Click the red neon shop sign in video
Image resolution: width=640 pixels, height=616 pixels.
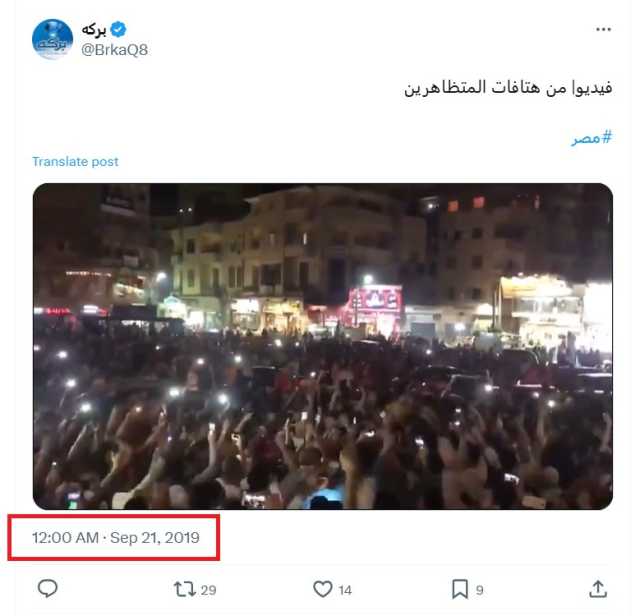click(374, 300)
